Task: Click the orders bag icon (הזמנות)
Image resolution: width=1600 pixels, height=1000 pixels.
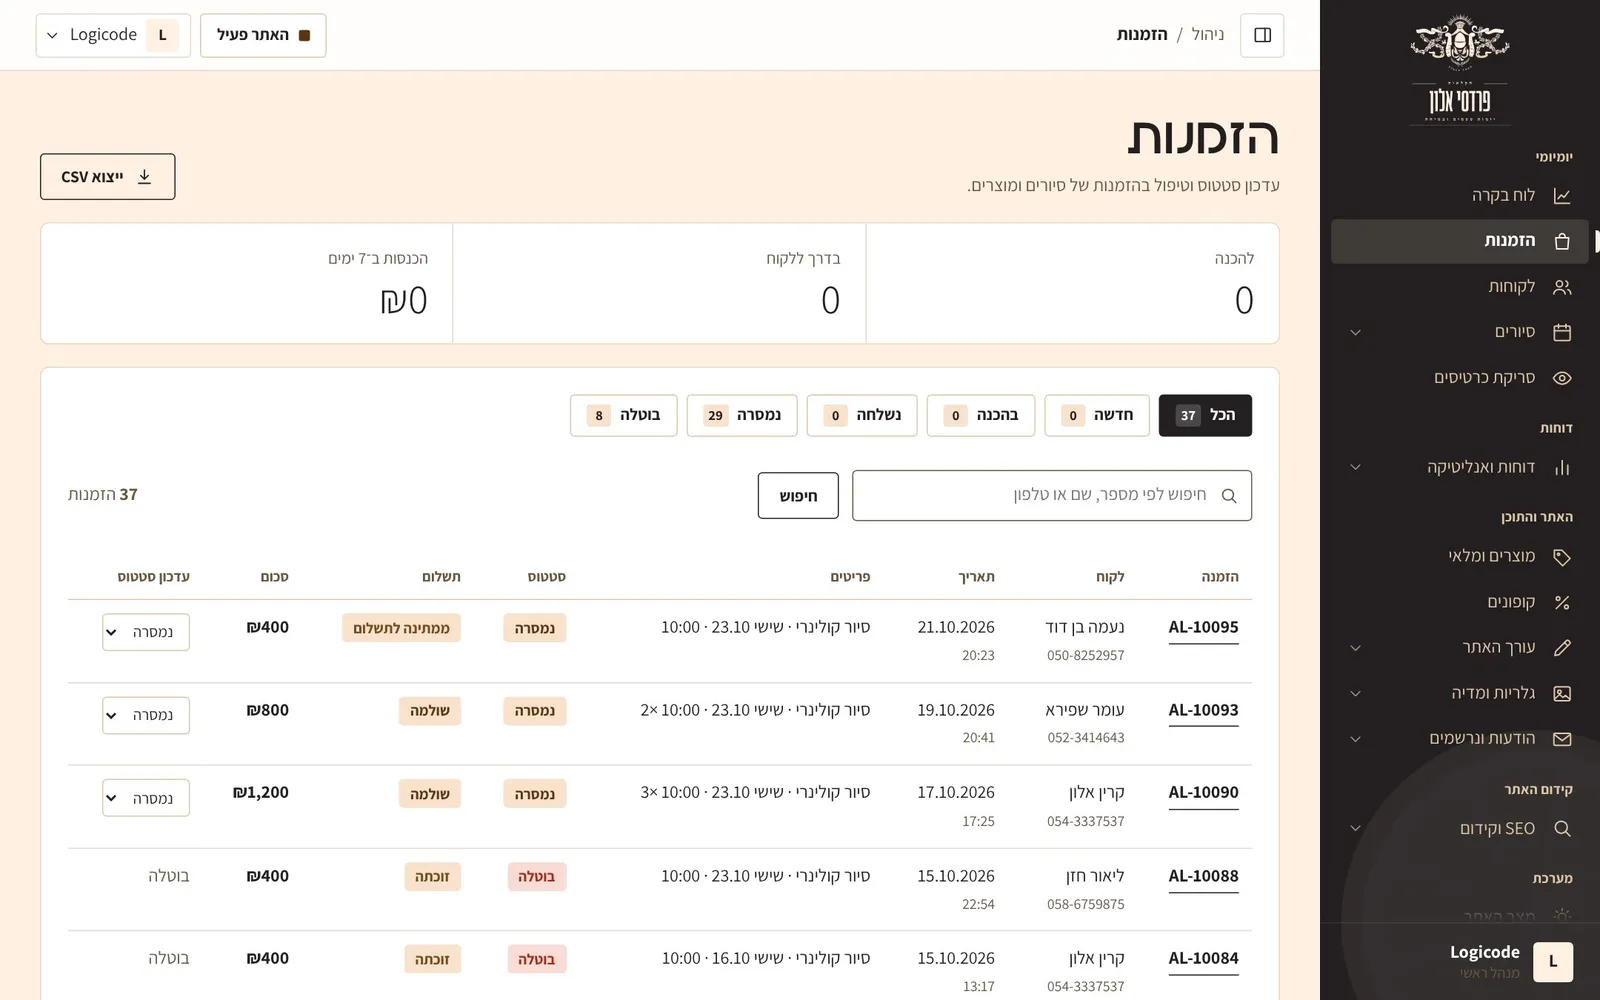Action: (1562, 241)
